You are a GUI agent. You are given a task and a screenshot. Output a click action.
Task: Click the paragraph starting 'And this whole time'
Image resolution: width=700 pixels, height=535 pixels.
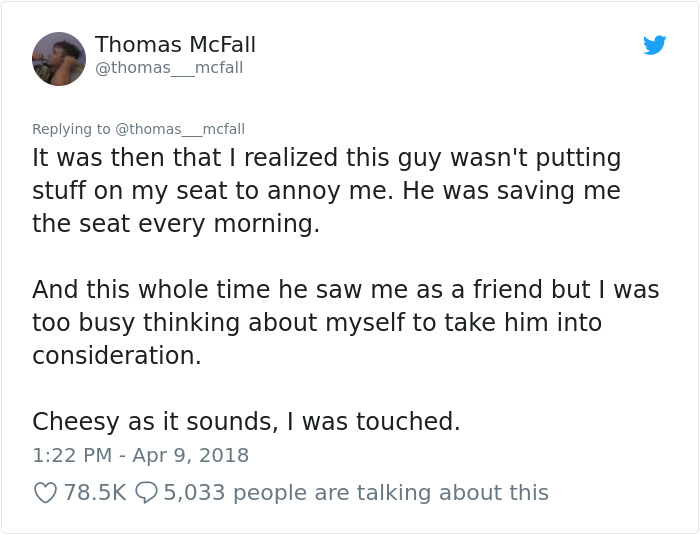[x=345, y=322]
